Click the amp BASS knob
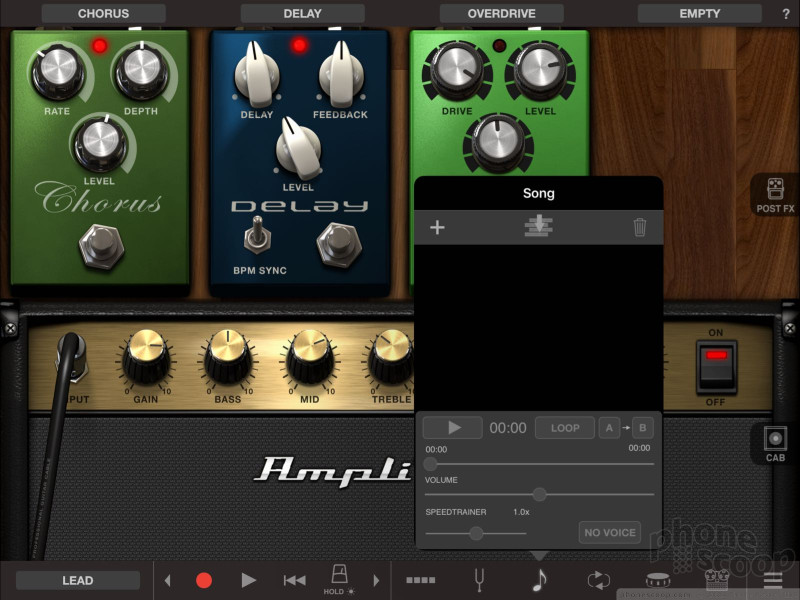The image size is (800, 600). click(x=228, y=357)
